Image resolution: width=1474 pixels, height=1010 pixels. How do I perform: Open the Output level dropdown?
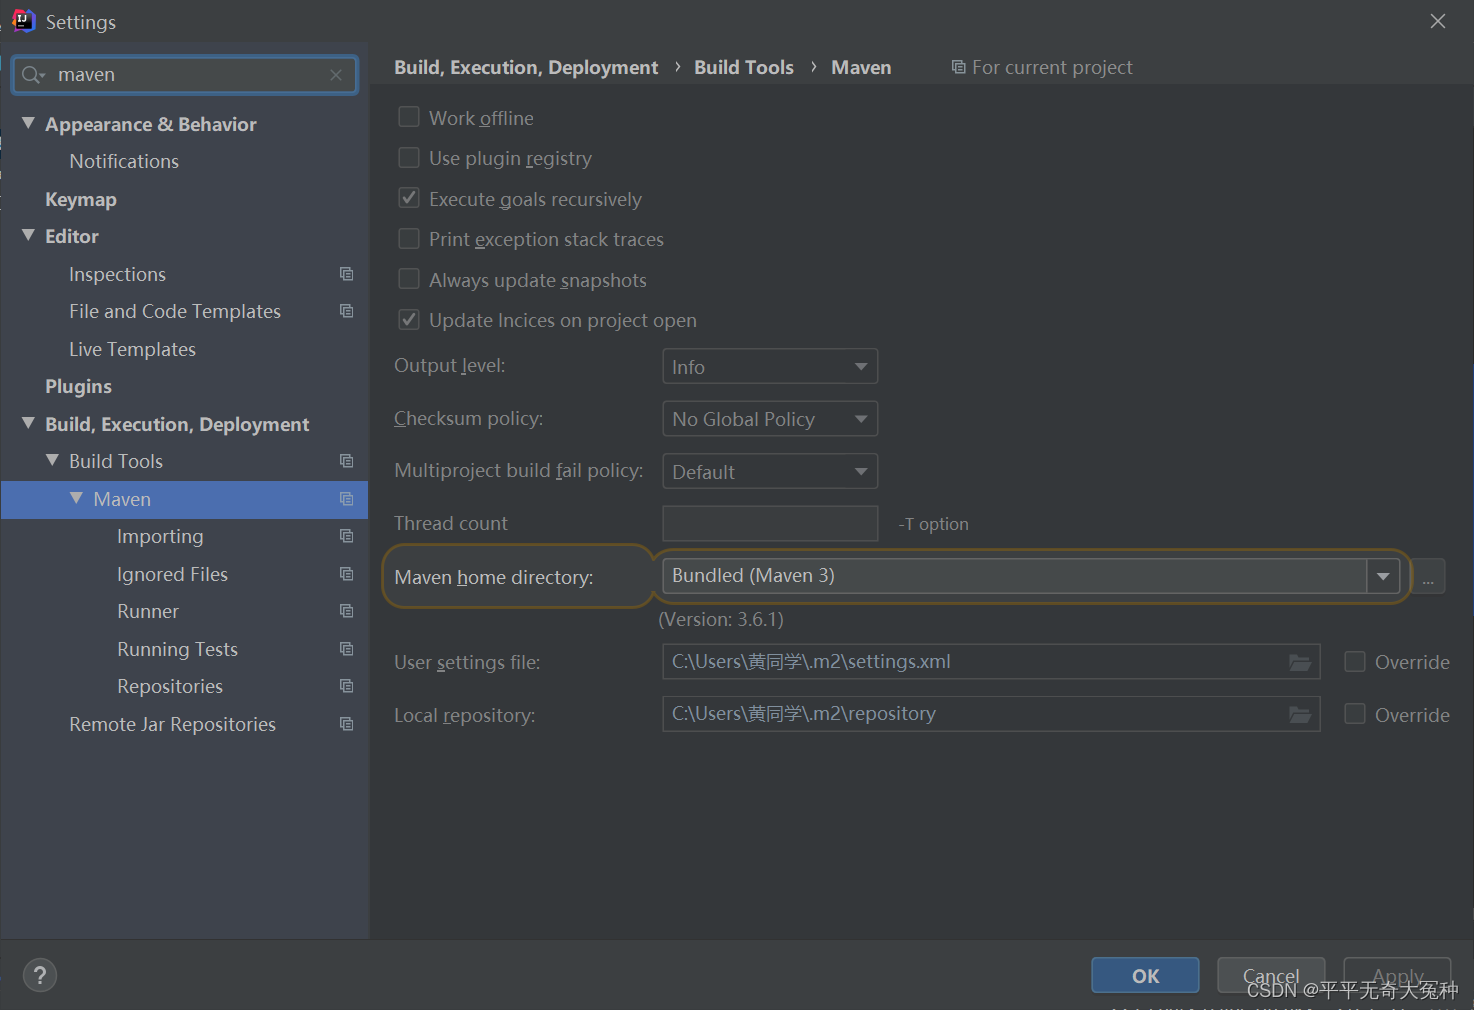[x=770, y=366]
